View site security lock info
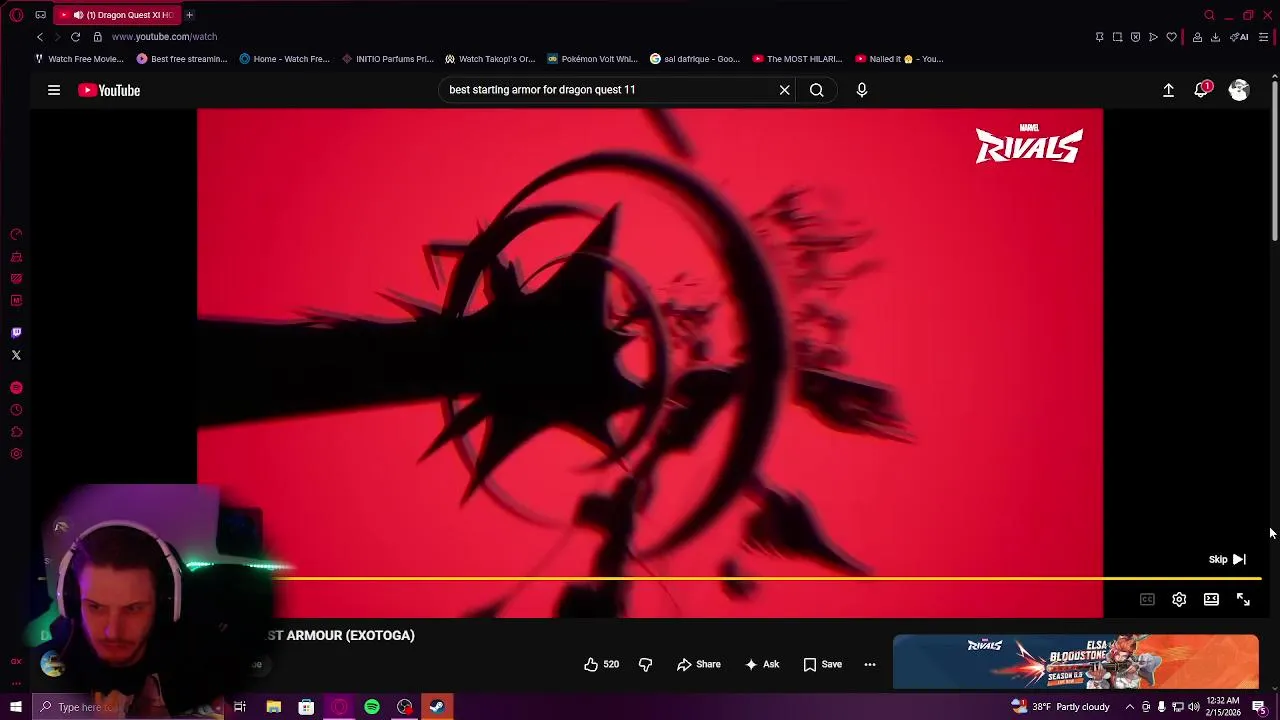The height and width of the screenshot is (720, 1280). coord(97,37)
